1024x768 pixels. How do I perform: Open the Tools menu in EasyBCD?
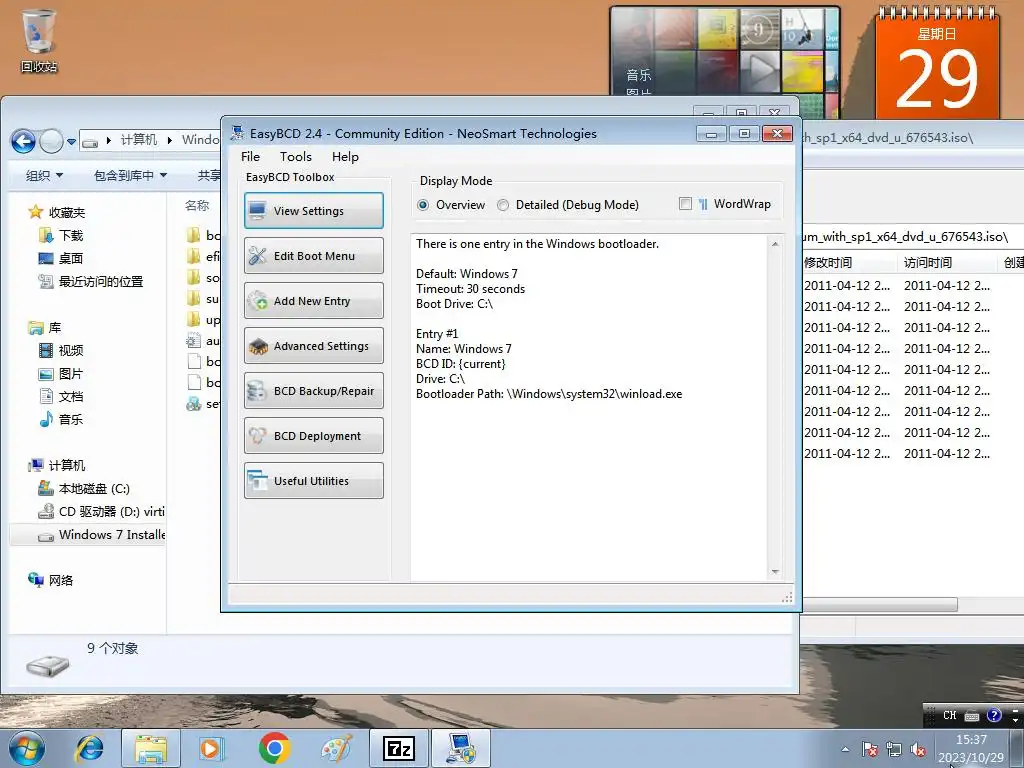[x=296, y=157]
